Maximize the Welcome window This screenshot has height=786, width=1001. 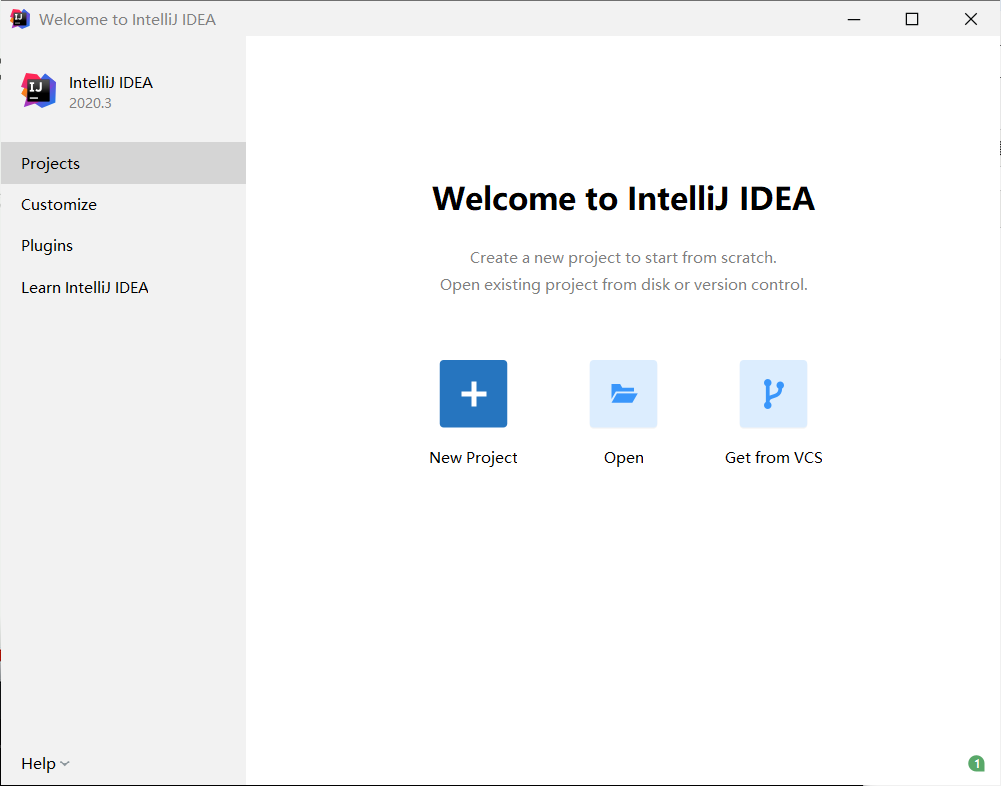(x=912, y=19)
